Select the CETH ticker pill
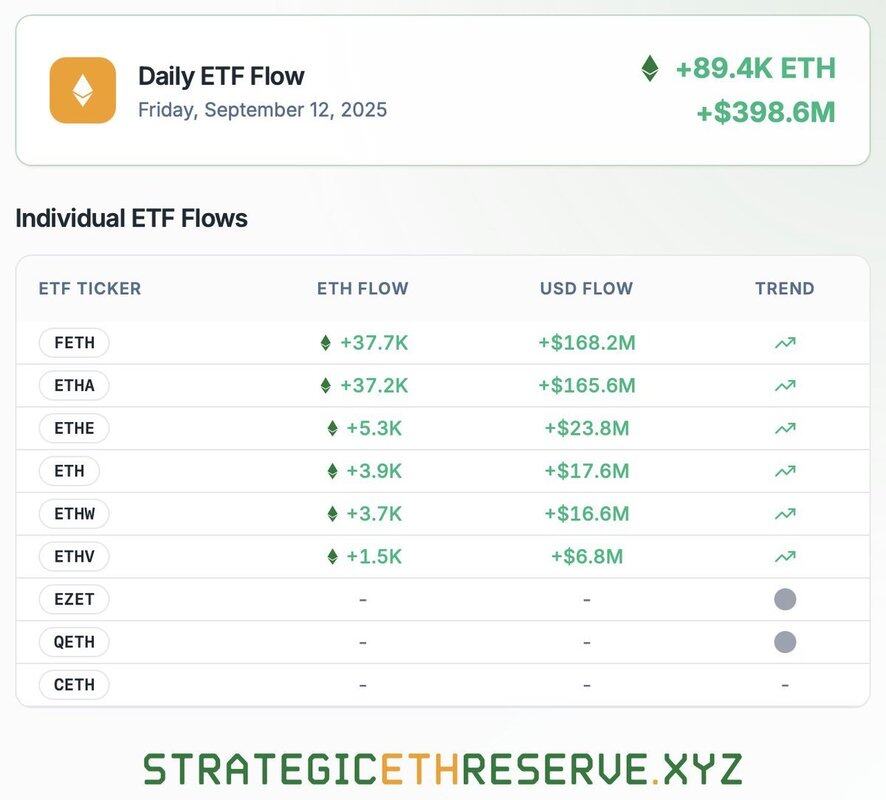886x800 pixels. [74, 685]
